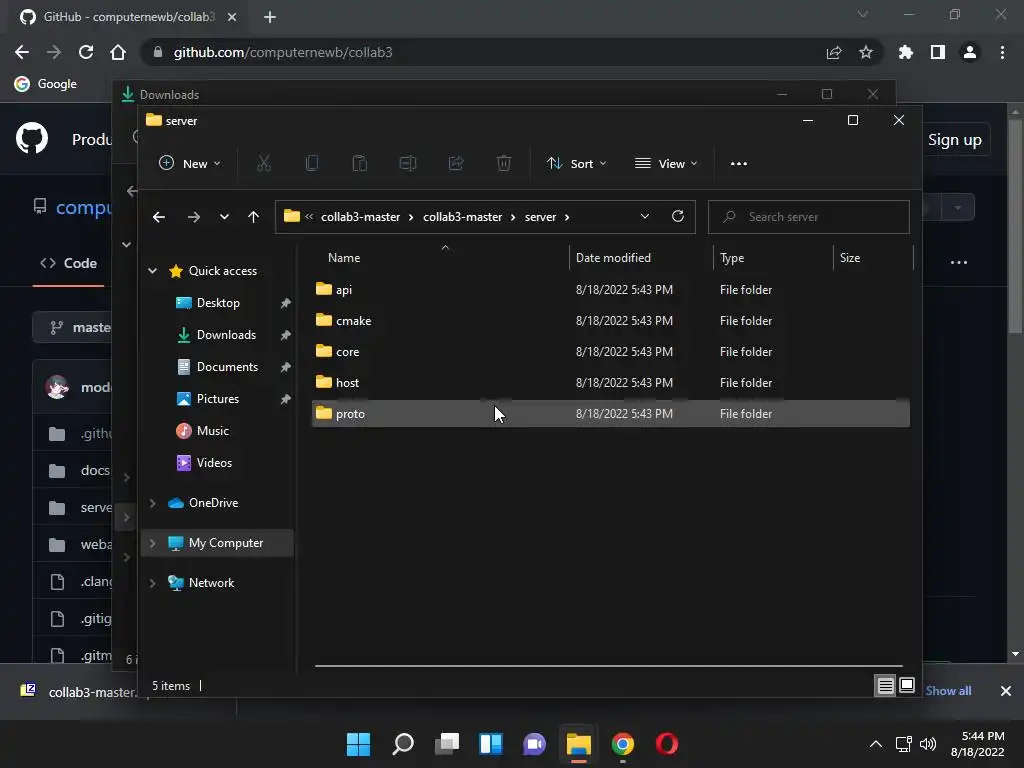Collapse the Quick access tree node
The width and height of the screenshot is (1024, 768).
pos(153,270)
